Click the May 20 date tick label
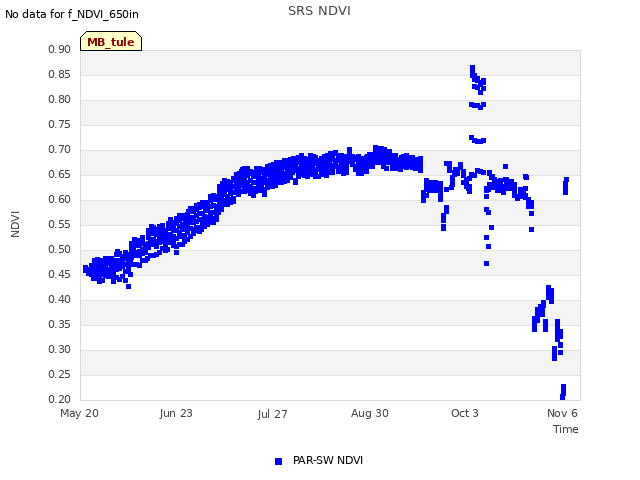Screen dimensions: 640x480 coord(79,413)
